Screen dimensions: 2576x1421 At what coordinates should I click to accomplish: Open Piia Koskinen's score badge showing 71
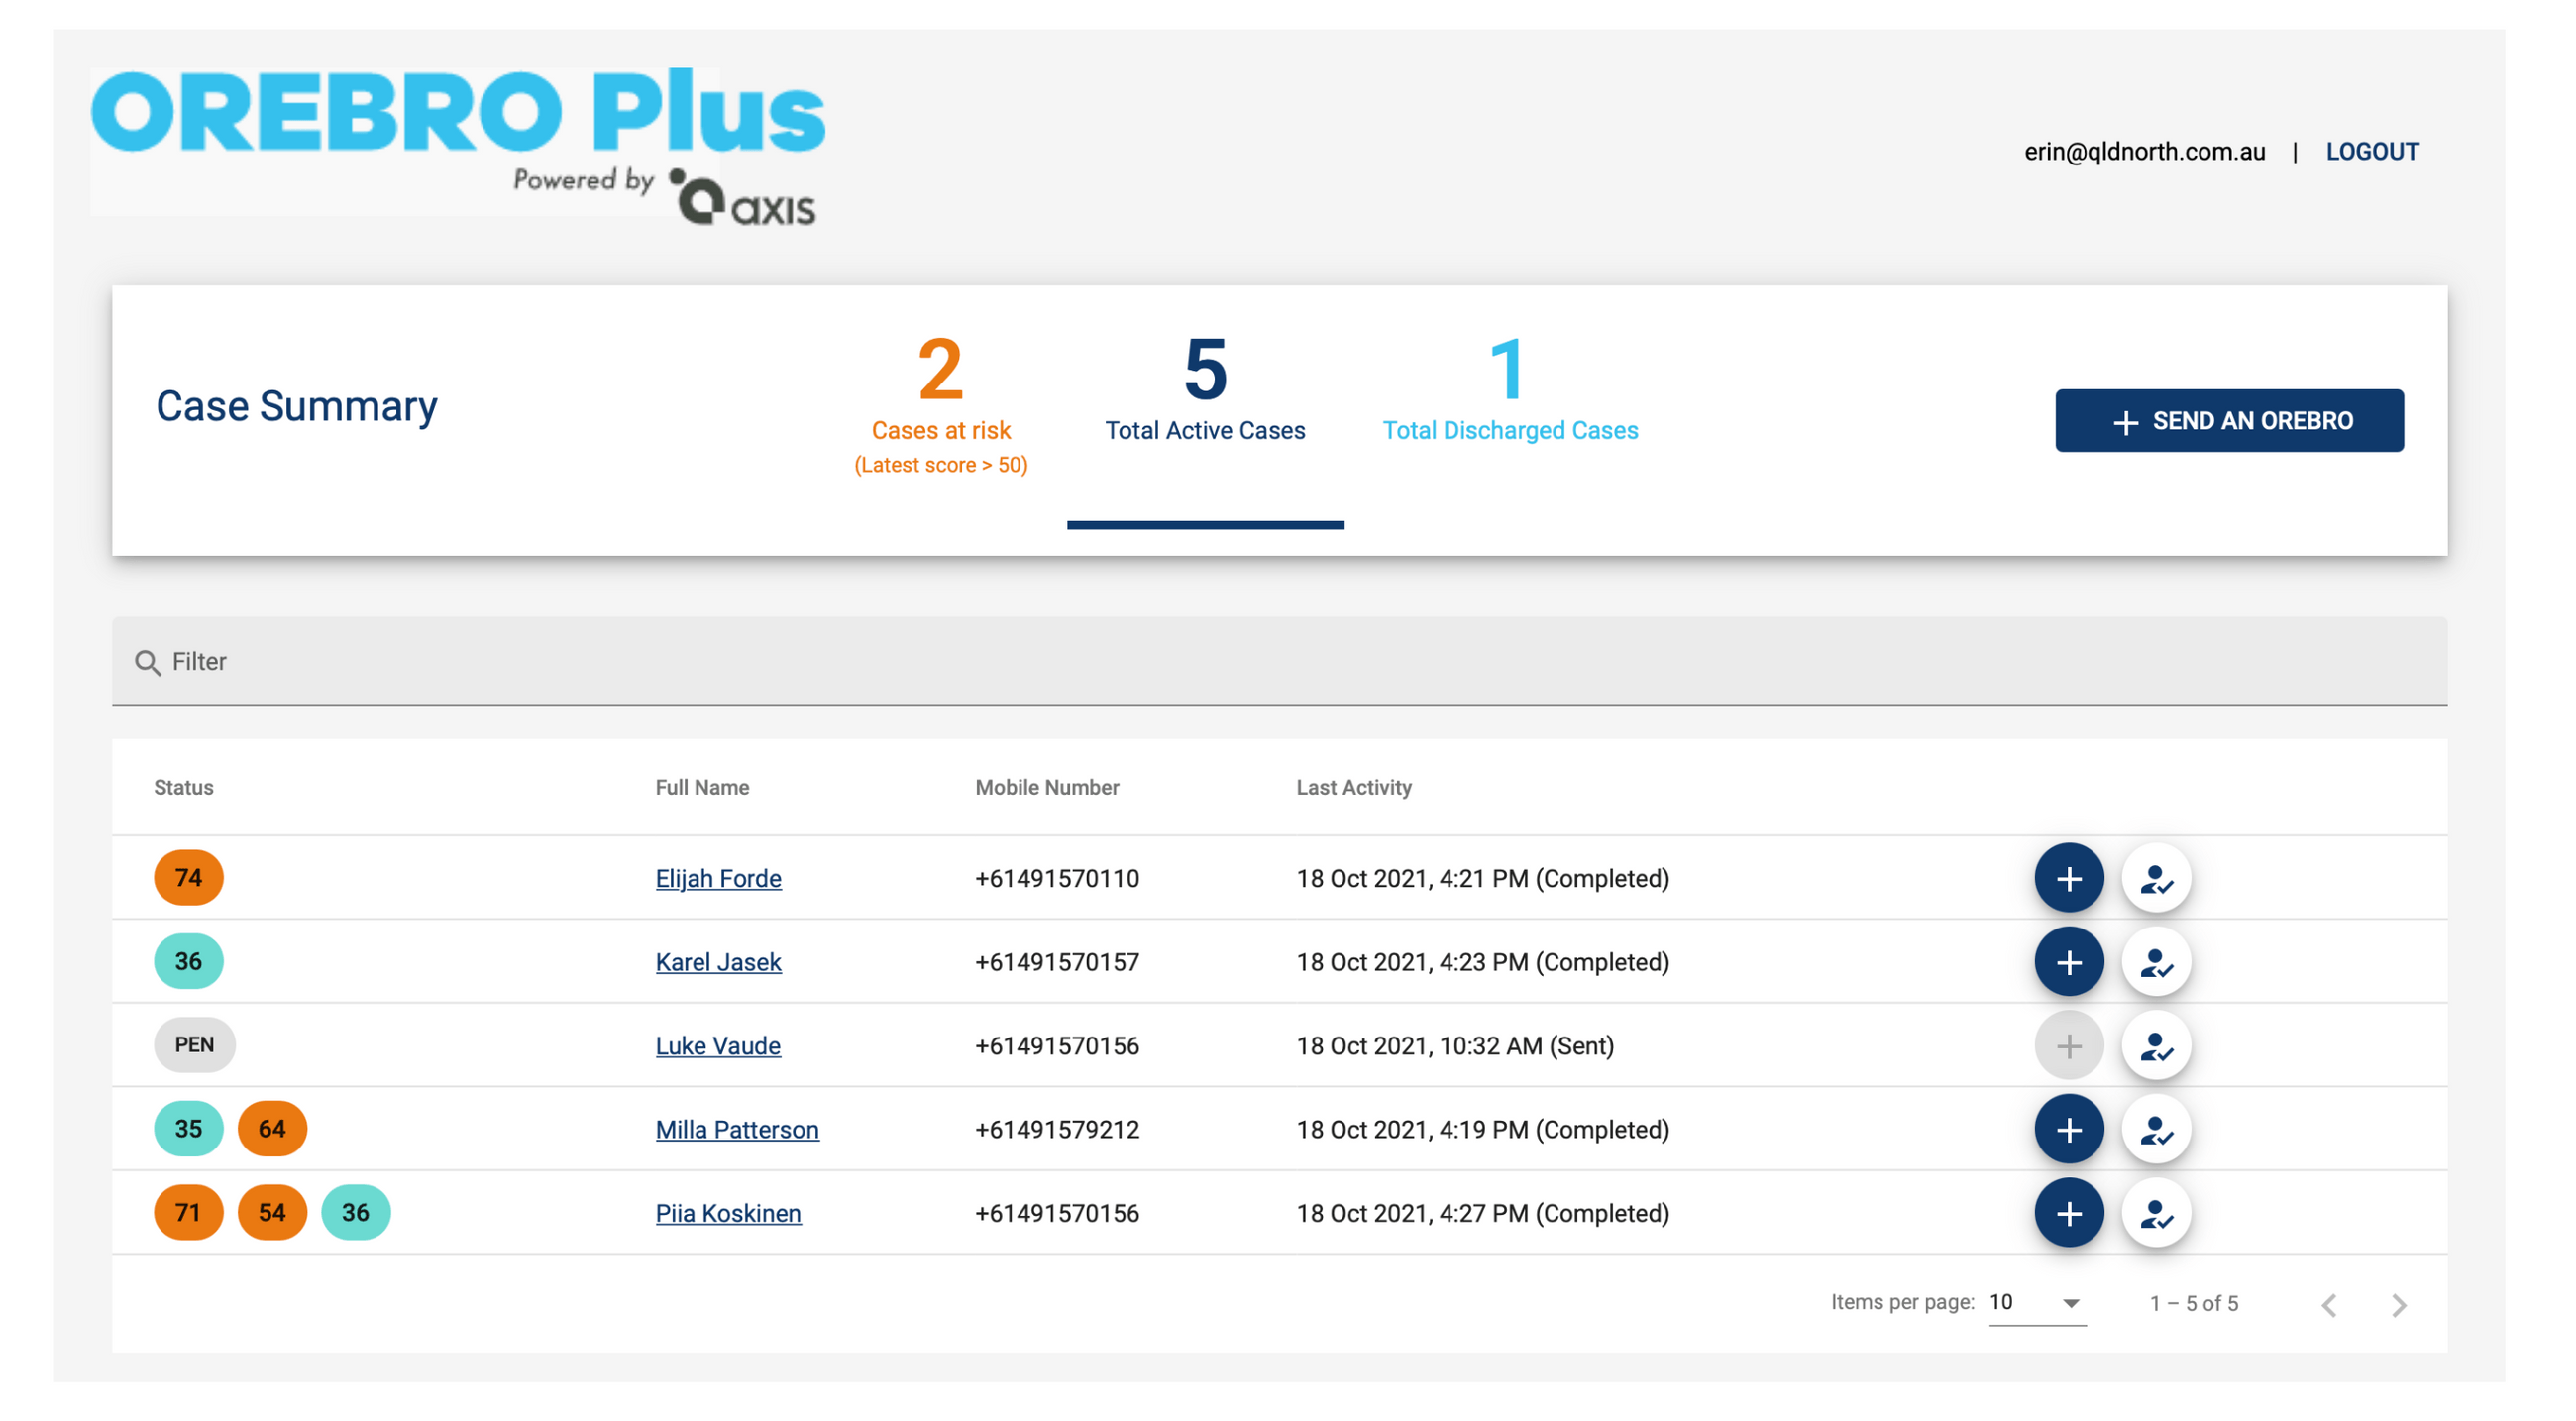tap(188, 1212)
